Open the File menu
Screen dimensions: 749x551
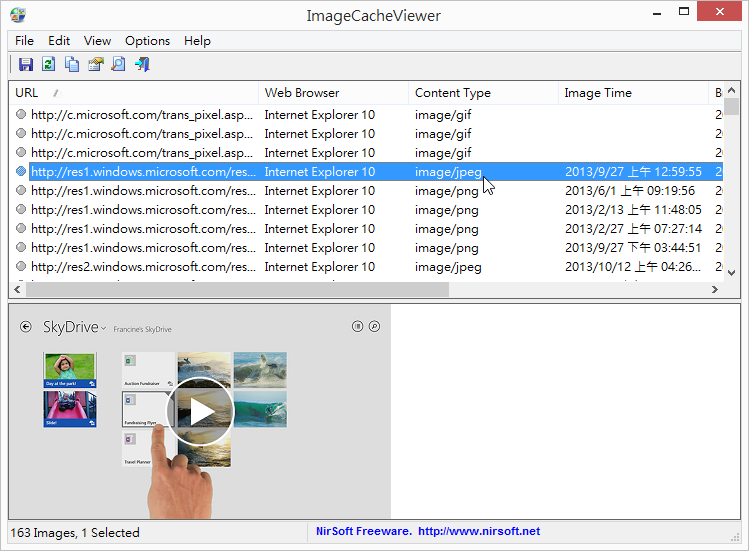point(24,41)
